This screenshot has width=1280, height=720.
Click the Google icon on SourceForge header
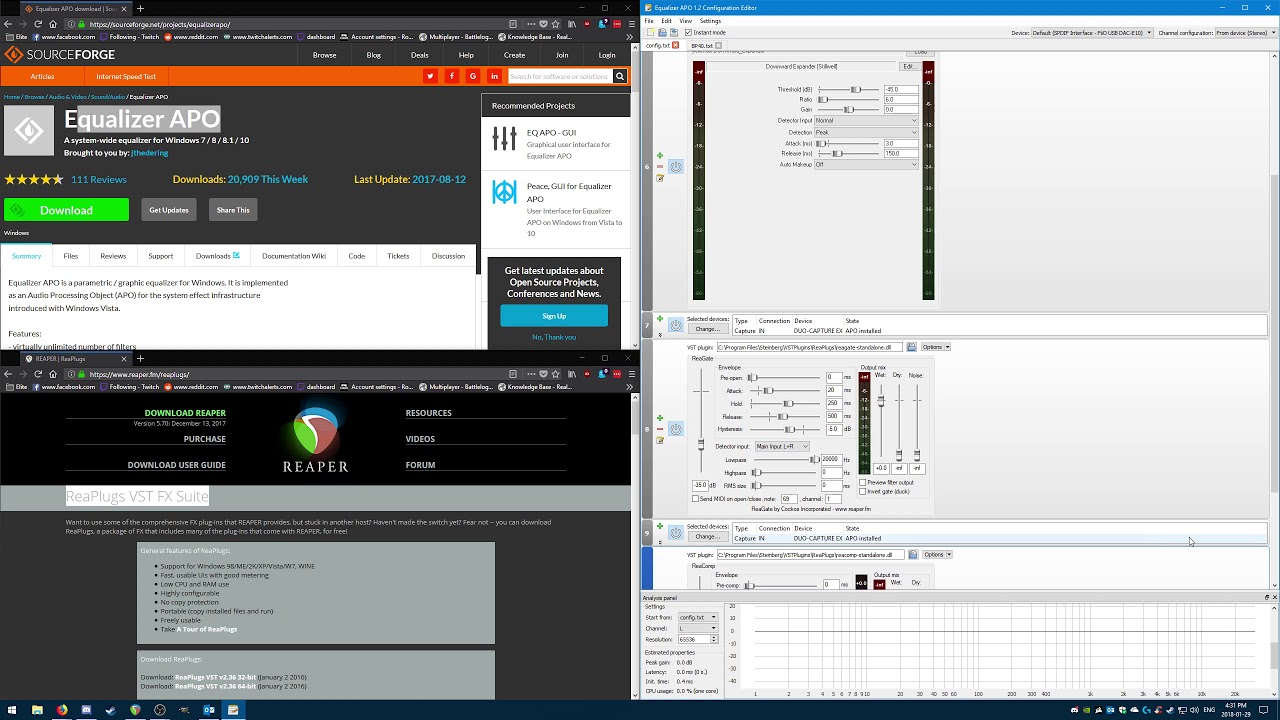coord(473,76)
